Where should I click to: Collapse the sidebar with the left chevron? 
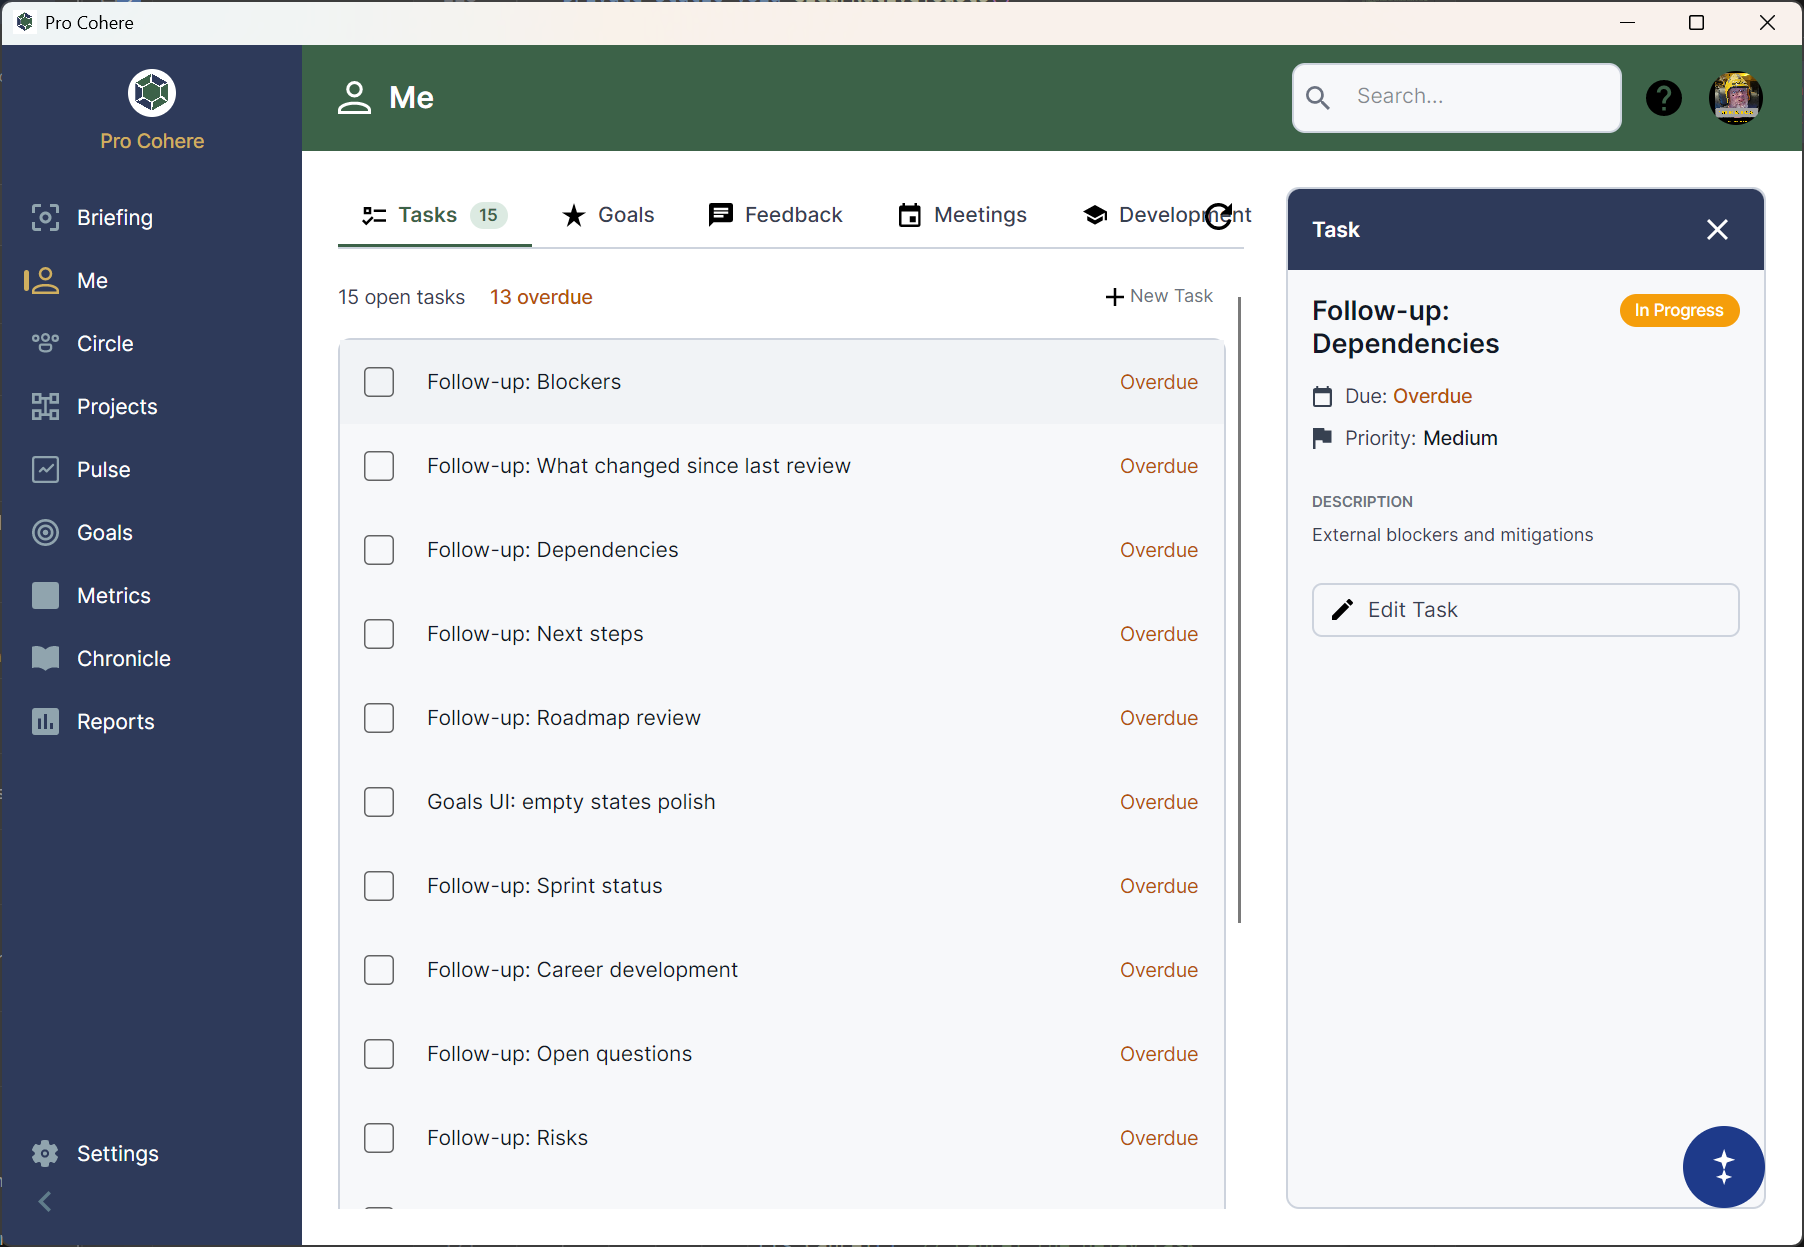45,1202
